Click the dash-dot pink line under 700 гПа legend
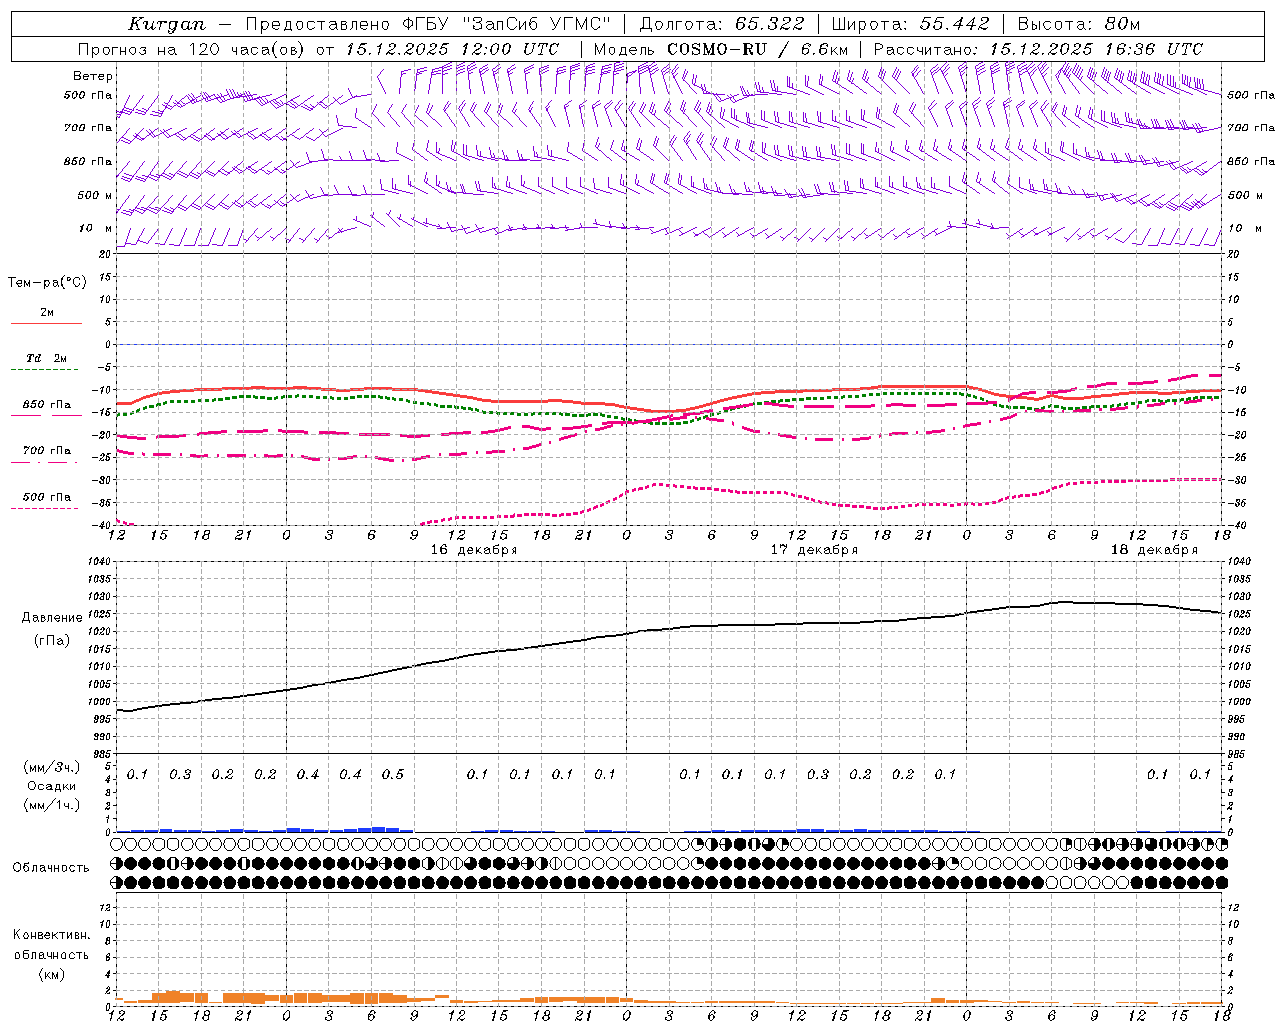Viewport: 1280px width, 1024px height. (x=45, y=462)
